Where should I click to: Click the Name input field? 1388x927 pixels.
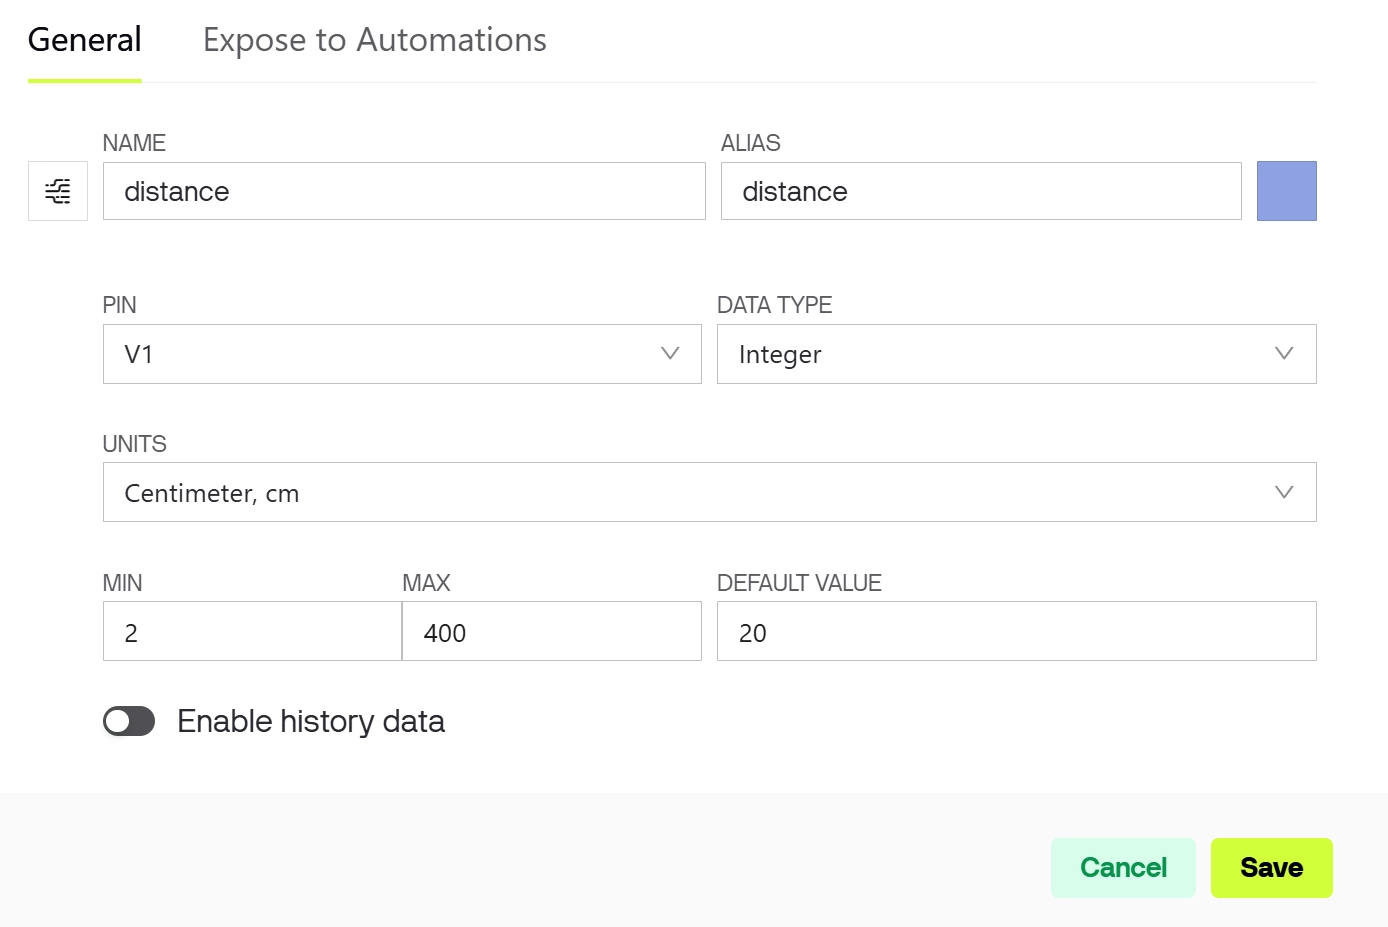404,191
